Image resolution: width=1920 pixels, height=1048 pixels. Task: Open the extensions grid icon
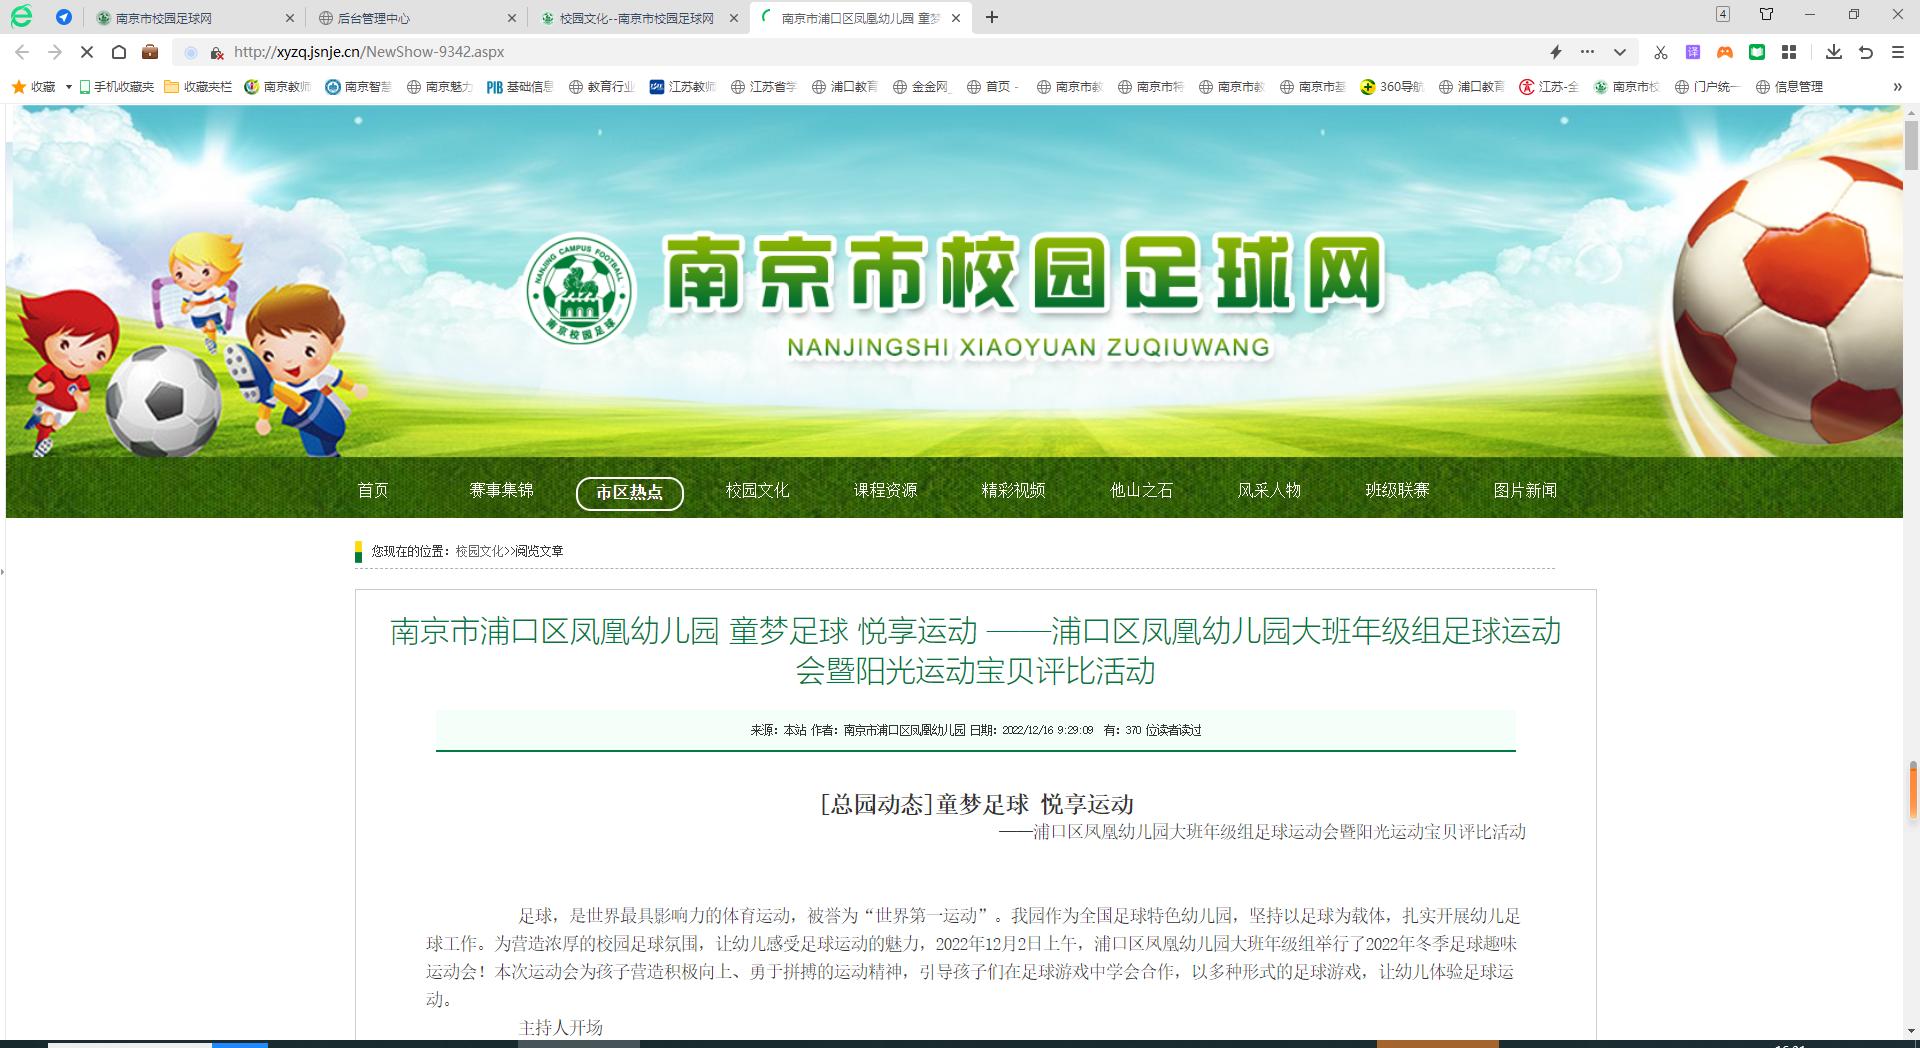(x=1789, y=52)
